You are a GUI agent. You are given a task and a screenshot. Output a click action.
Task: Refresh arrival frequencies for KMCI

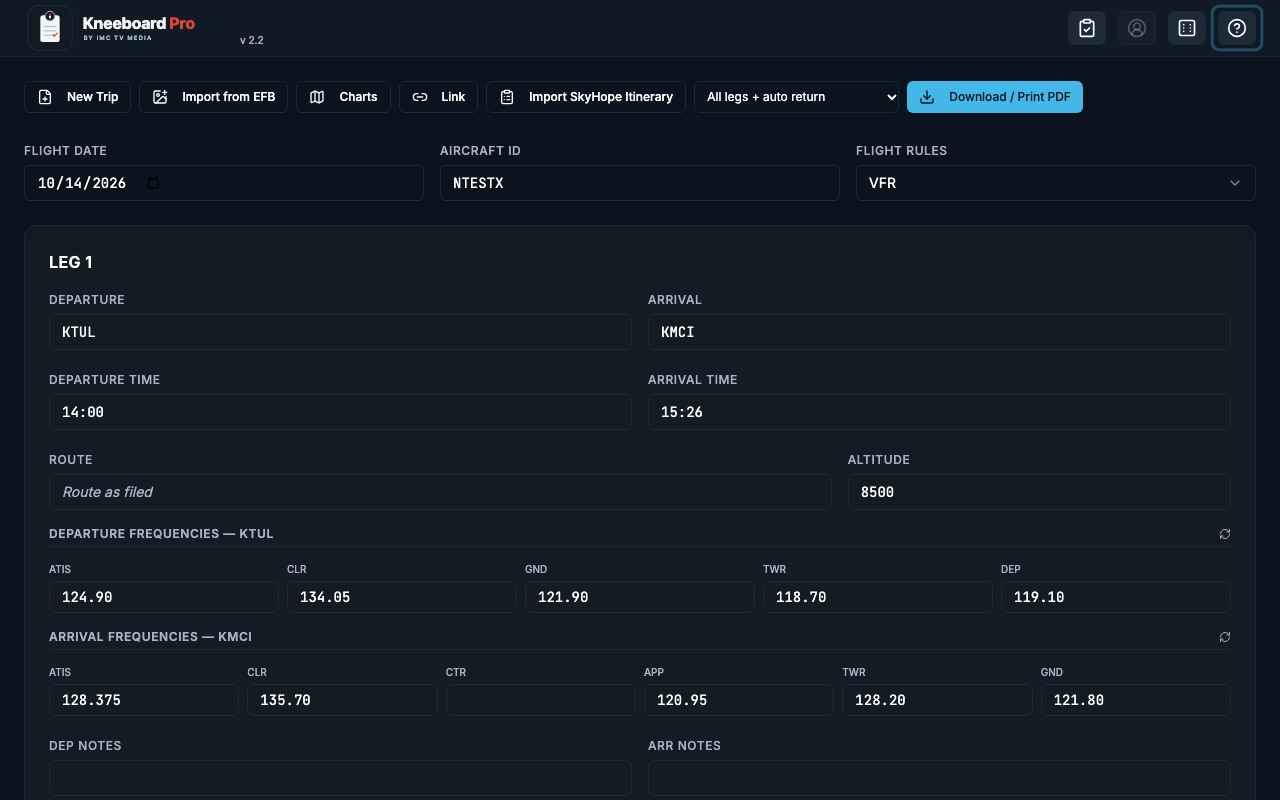tap(1225, 637)
